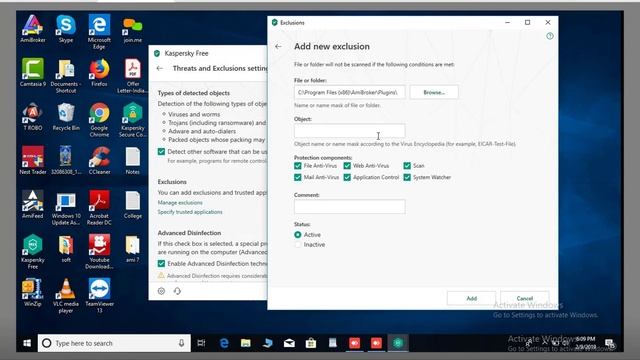This screenshot has height=360, width=640.
Task: Open Youtube Downloader desktop icon
Action: click(x=99, y=252)
